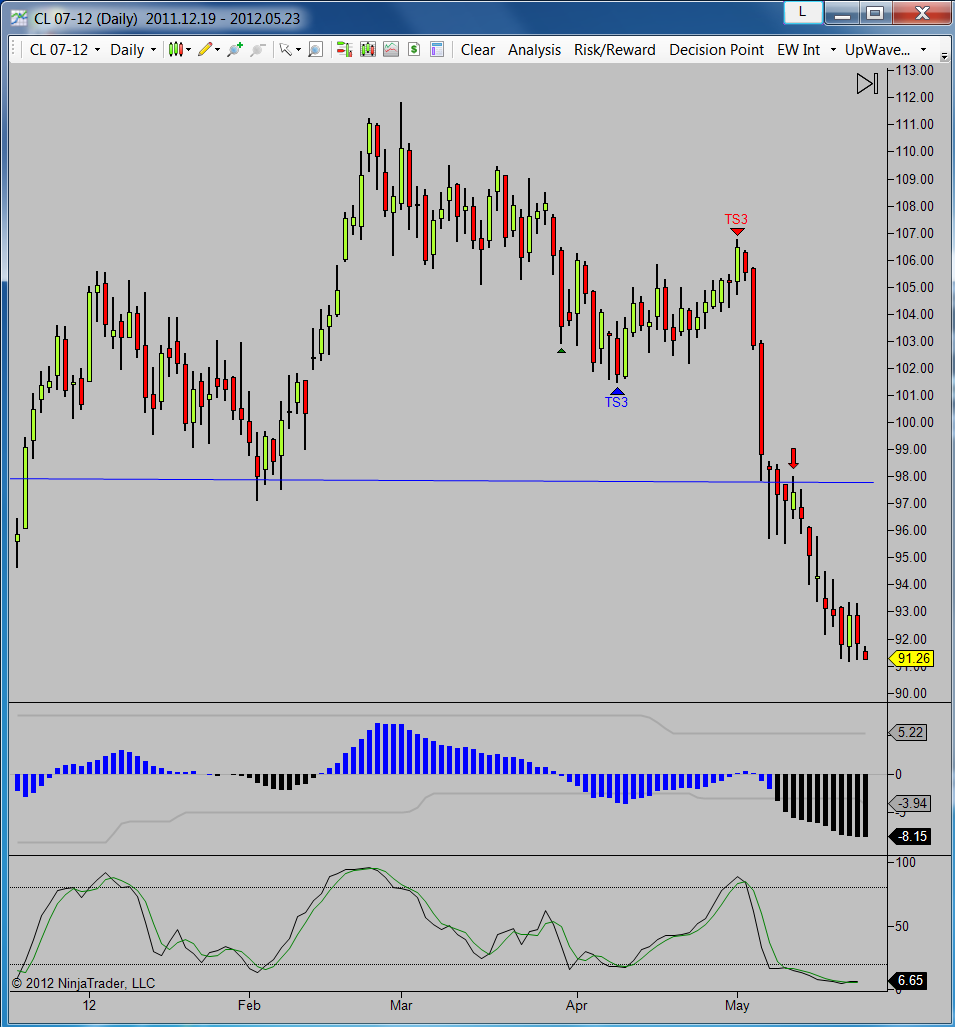Click the Decision Point toolbar button
This screenshot has height=1027, width=955.
click(717, 50)
